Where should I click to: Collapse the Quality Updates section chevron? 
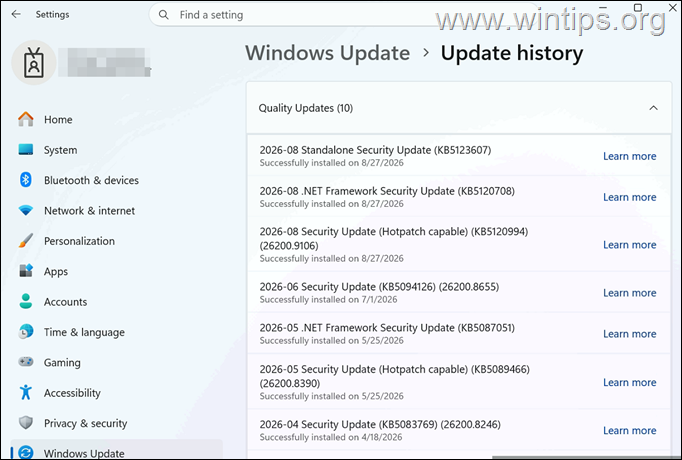[653, 108]
